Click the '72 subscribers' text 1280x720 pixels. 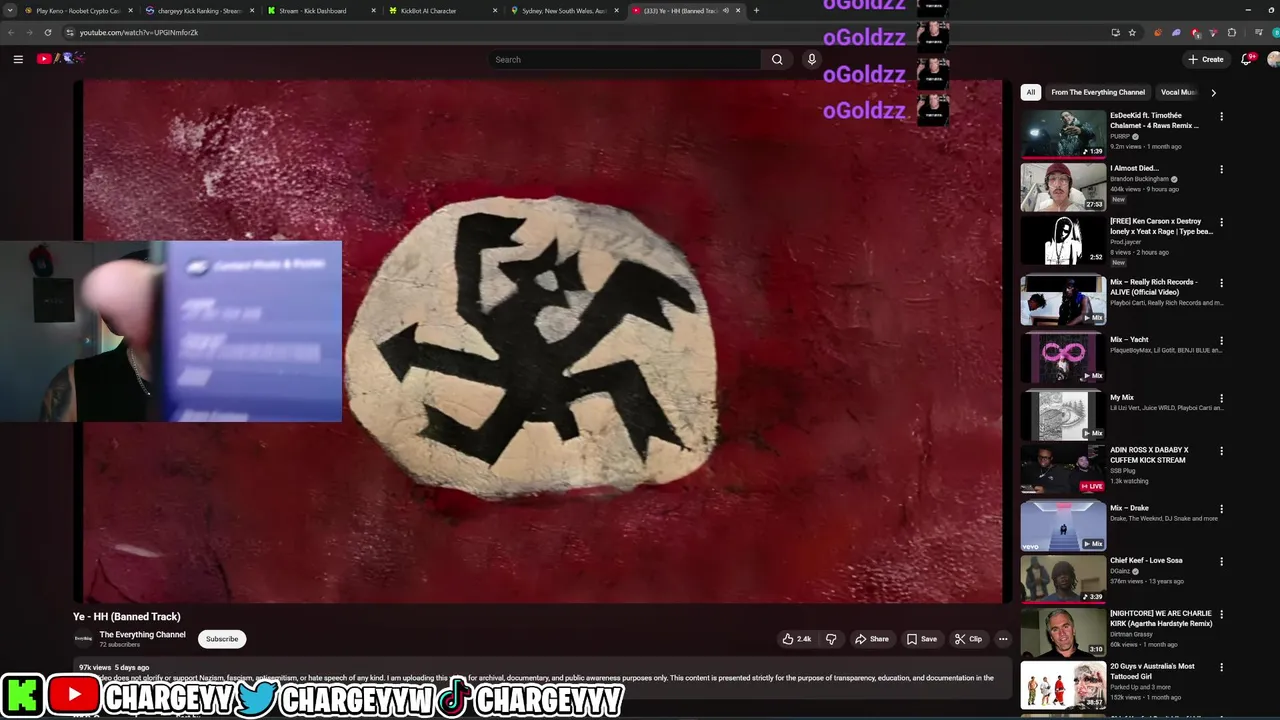click(119, 645)
